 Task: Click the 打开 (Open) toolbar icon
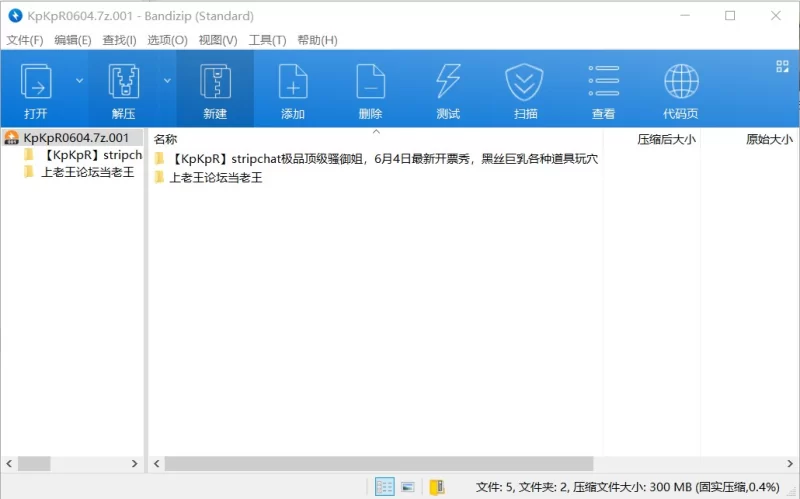[36, 82]
